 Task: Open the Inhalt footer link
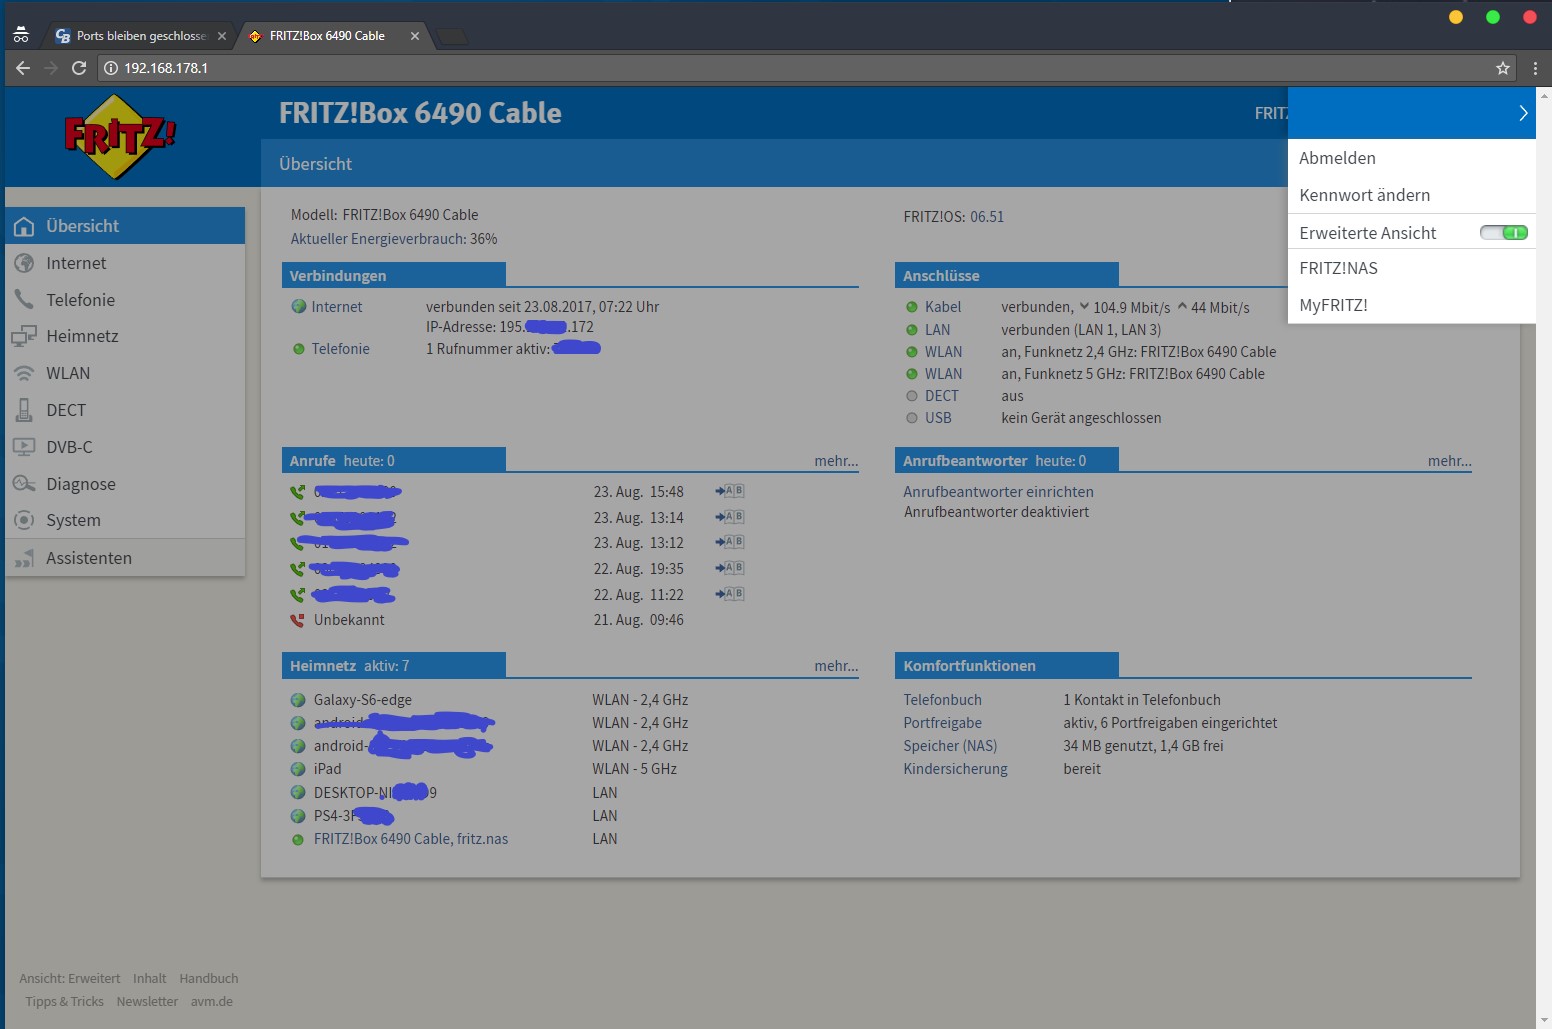[149, 978]
